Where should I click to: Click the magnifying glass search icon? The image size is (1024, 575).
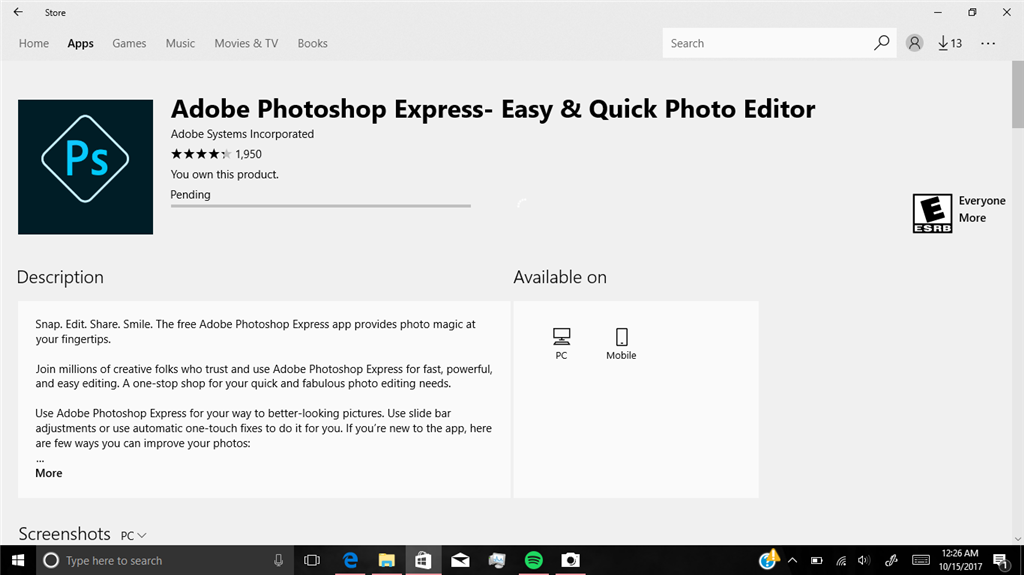coord(882,43)
